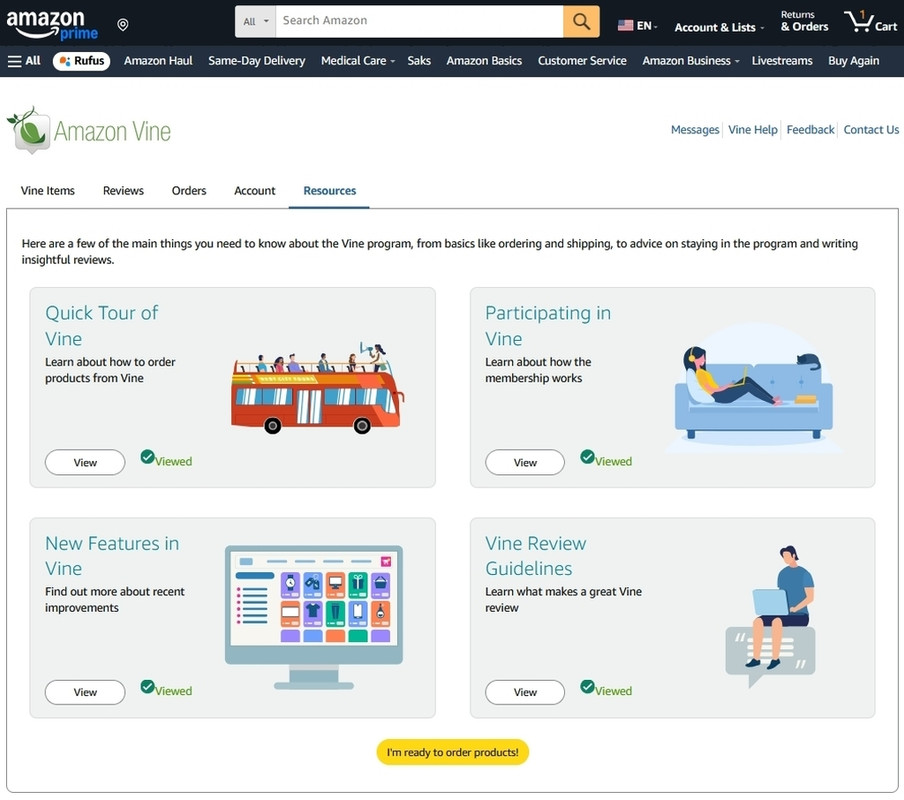Screen dimensions: 904x800
Task: Click the New Features in Vine heading
Action: 112,556
